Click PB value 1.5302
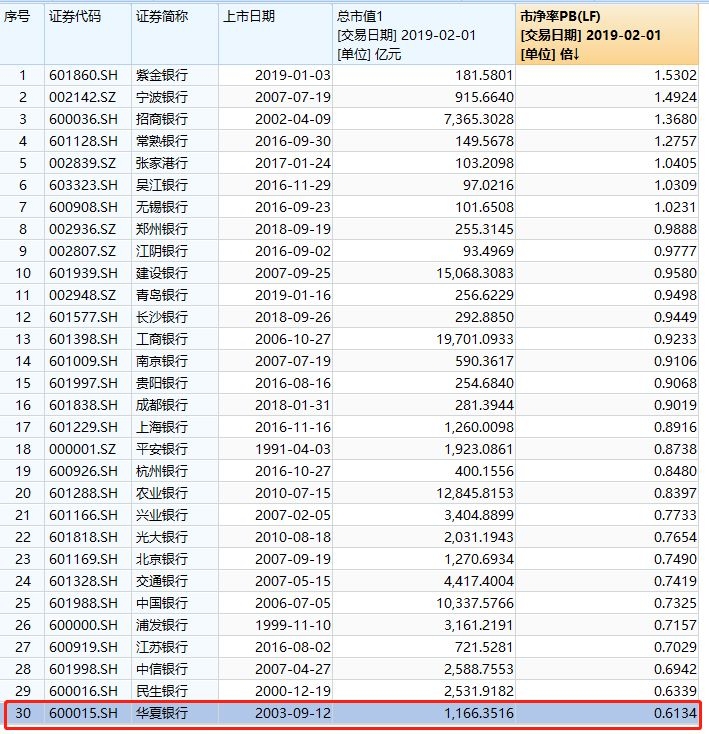 [x=675, y=75]
